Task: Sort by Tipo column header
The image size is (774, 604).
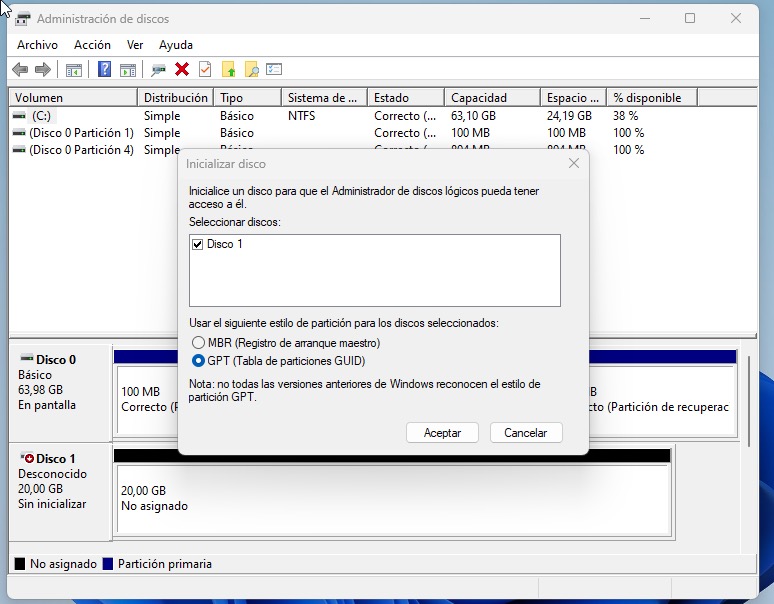Action: click(x=248, y=98)
